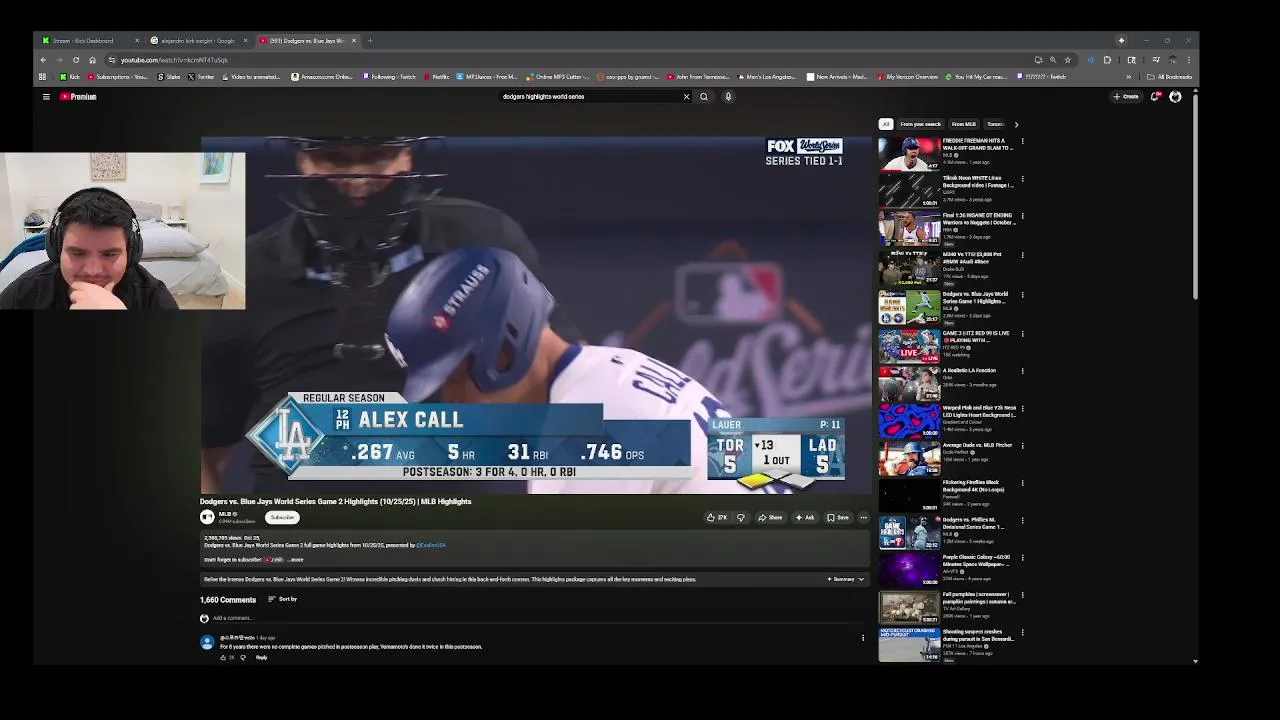Screen dimensions: 1280x720
Task: Show more filter chips with right arrow
Action: [1016, 124]
